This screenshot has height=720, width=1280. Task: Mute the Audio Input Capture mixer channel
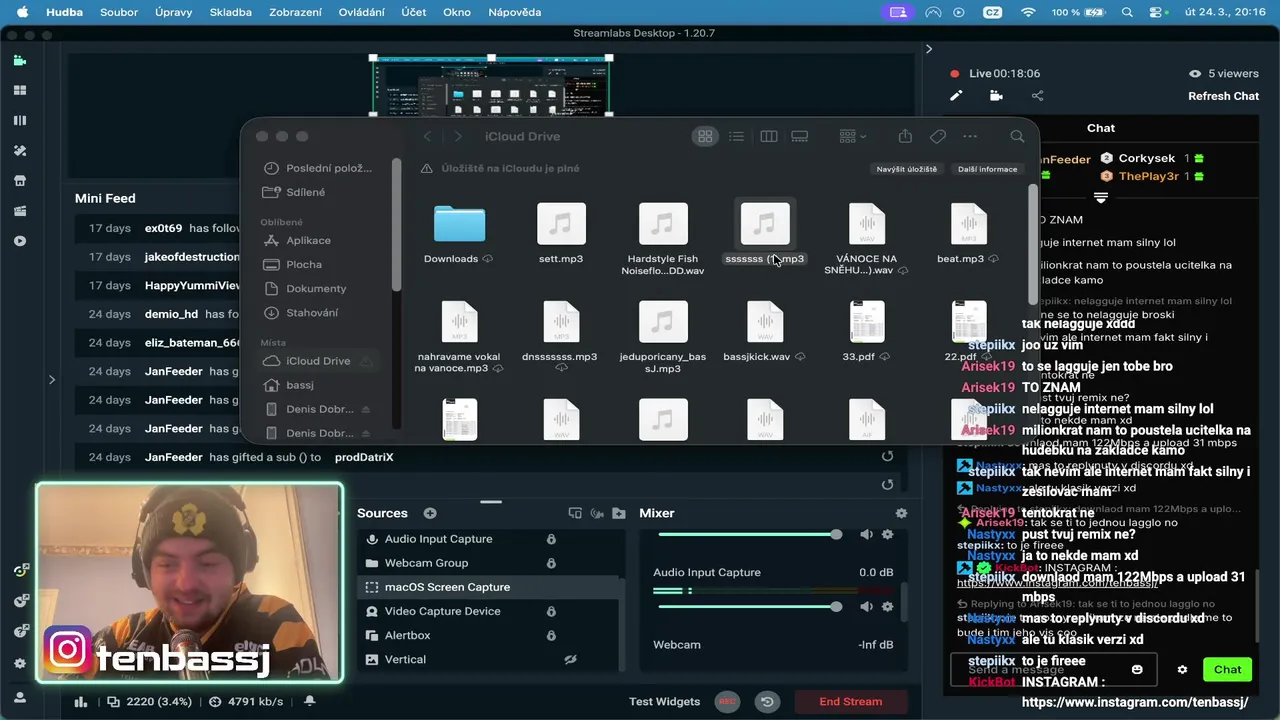pos(866,607)
